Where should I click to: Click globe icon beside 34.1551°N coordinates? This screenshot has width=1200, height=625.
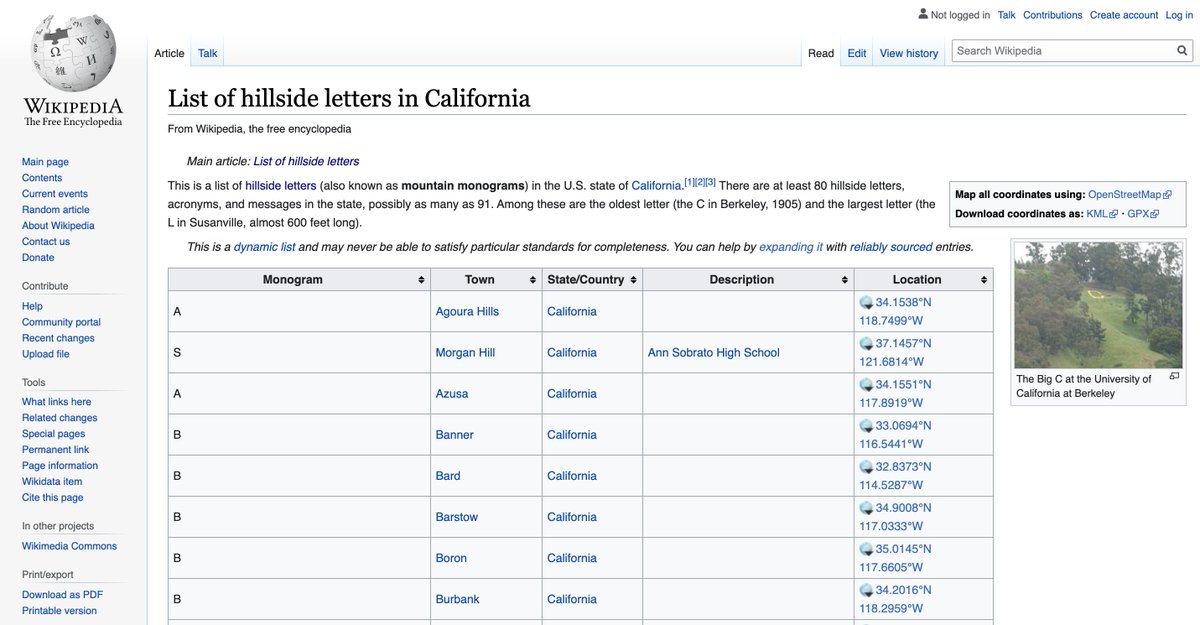(866, 384)
